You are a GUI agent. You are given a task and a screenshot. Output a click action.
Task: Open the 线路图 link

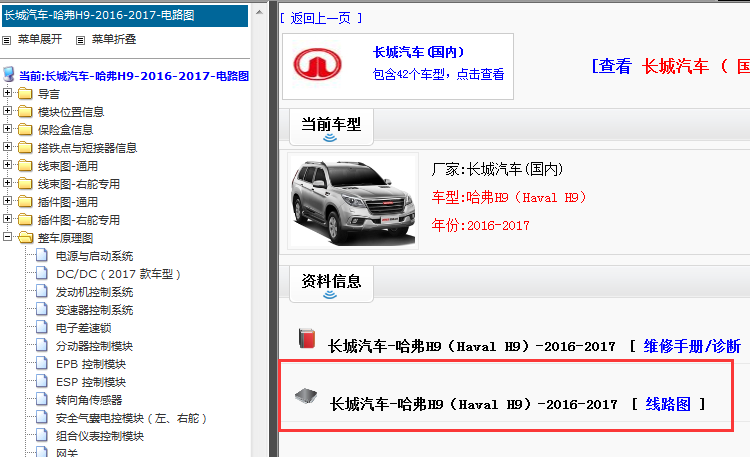pos(668,404)
